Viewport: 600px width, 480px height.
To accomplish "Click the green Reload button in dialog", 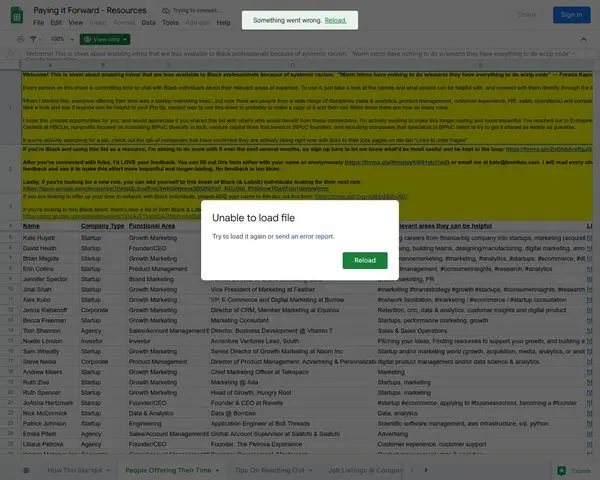I will click(365, 260).
